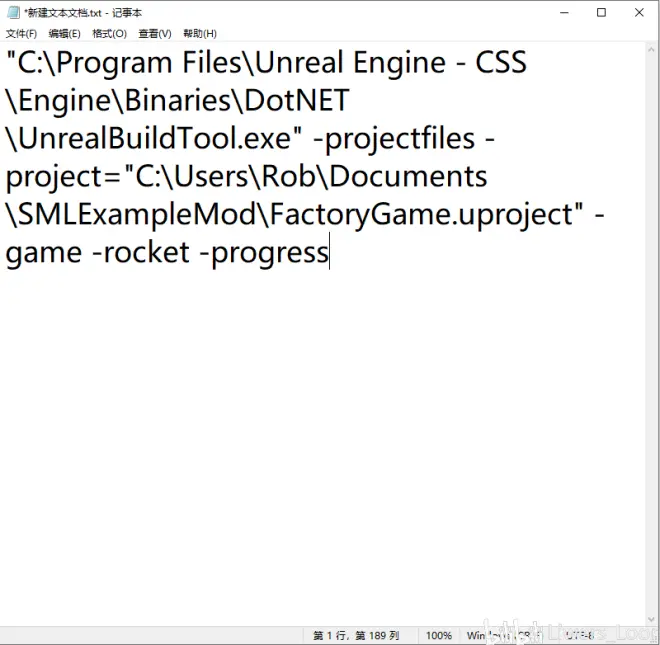Click the word DotNET in the path
This screenshot has width=660, height=645.
(x=297, y=100)
